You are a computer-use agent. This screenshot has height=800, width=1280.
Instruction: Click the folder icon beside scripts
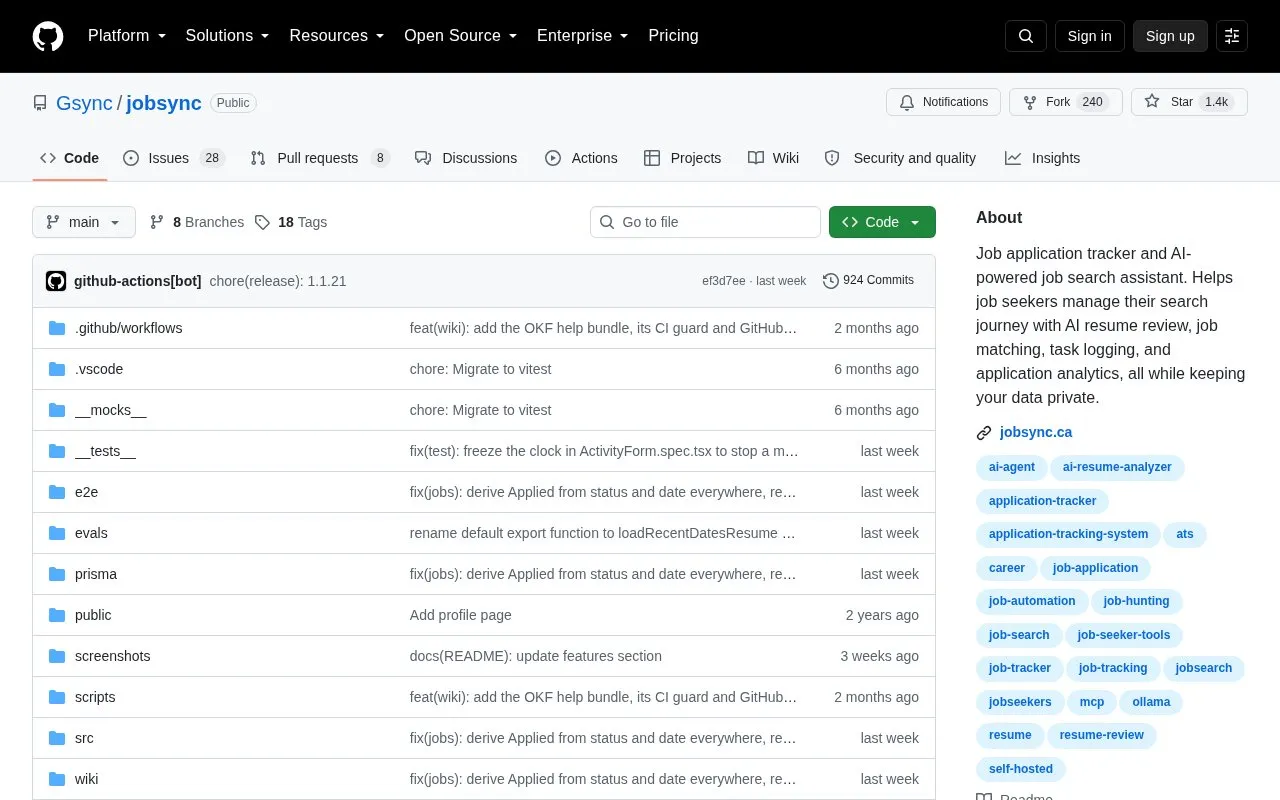pos(57,697)
